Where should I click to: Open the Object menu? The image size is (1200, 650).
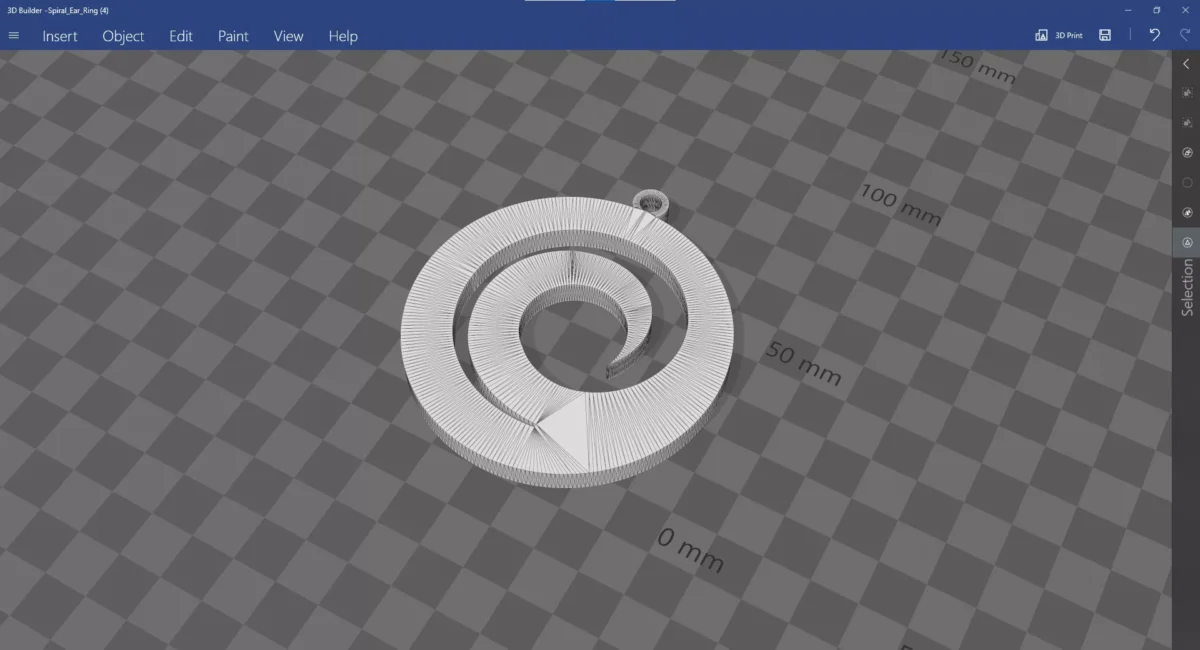(x=123, y=36)
